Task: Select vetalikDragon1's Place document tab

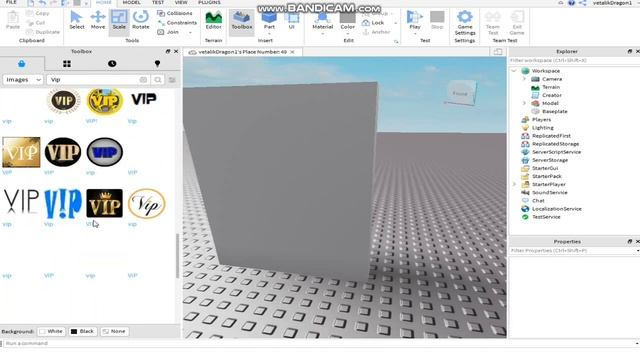Action: (x=242, y=52)
